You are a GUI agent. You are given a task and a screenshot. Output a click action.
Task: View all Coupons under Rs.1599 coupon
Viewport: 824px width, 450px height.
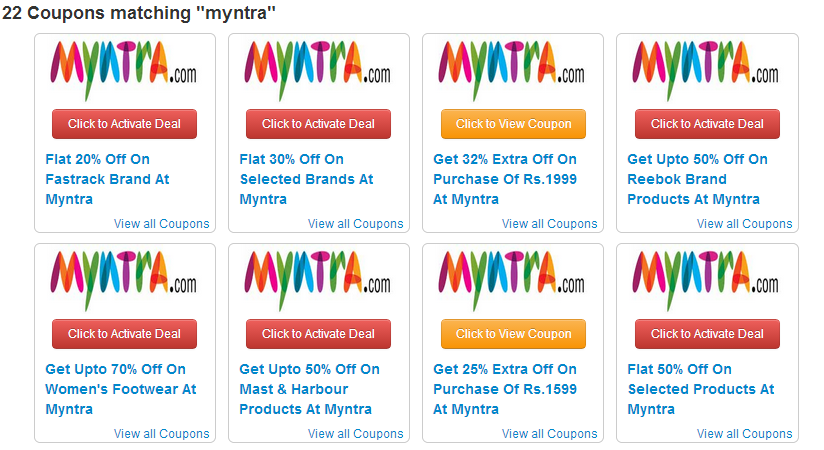point(549,434)
